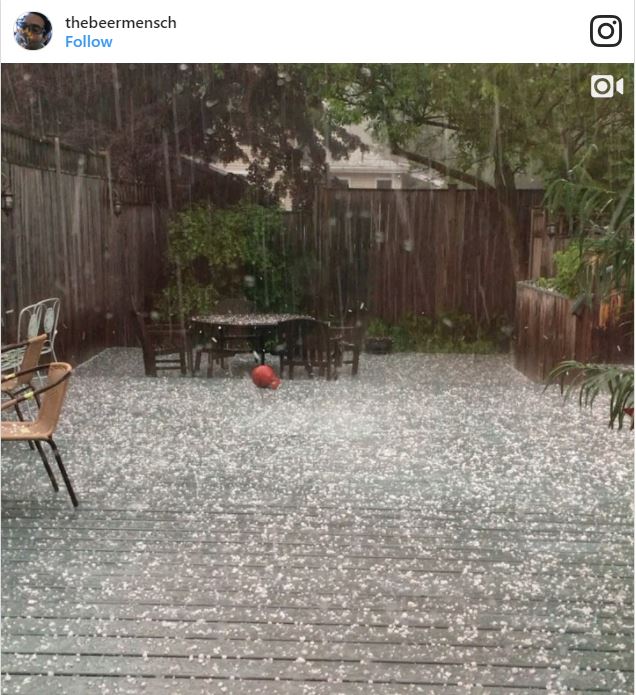Click the red ball in the video

(265, 377)
